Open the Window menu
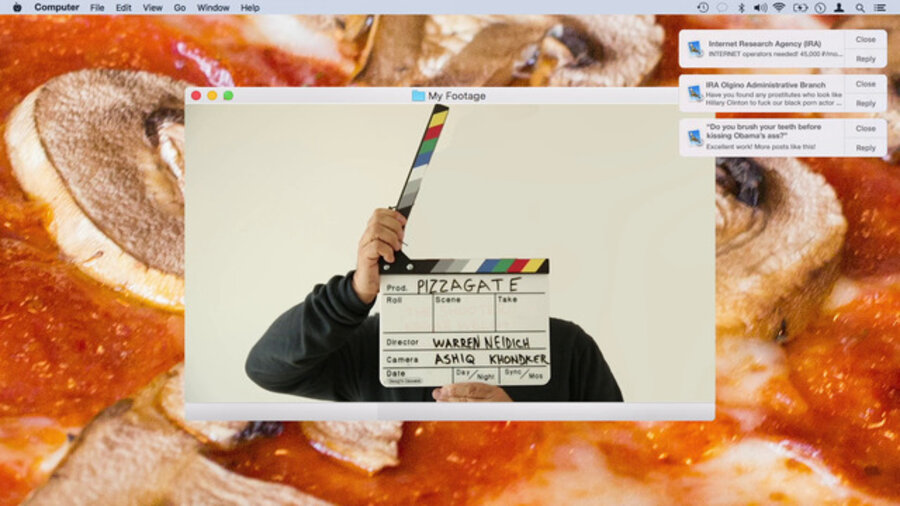The height and width of the screenshot is (506, 900). (213, 7)
